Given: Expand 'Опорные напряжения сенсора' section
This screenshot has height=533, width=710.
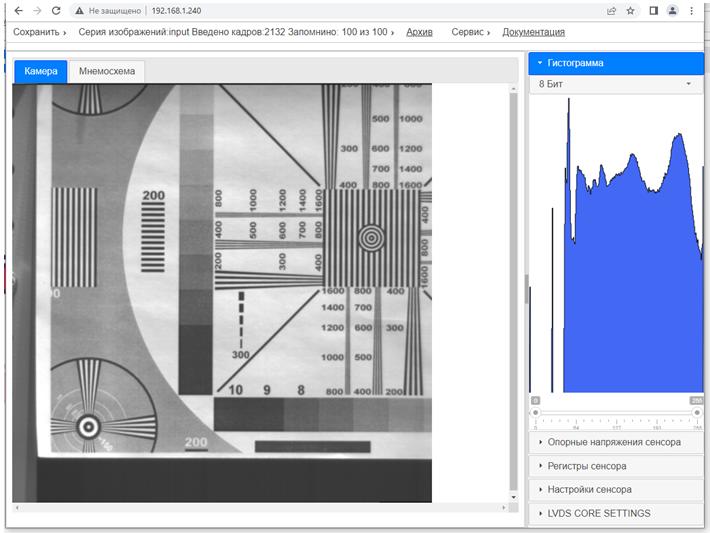Looking at the screenshot, I should coord(615,442).
